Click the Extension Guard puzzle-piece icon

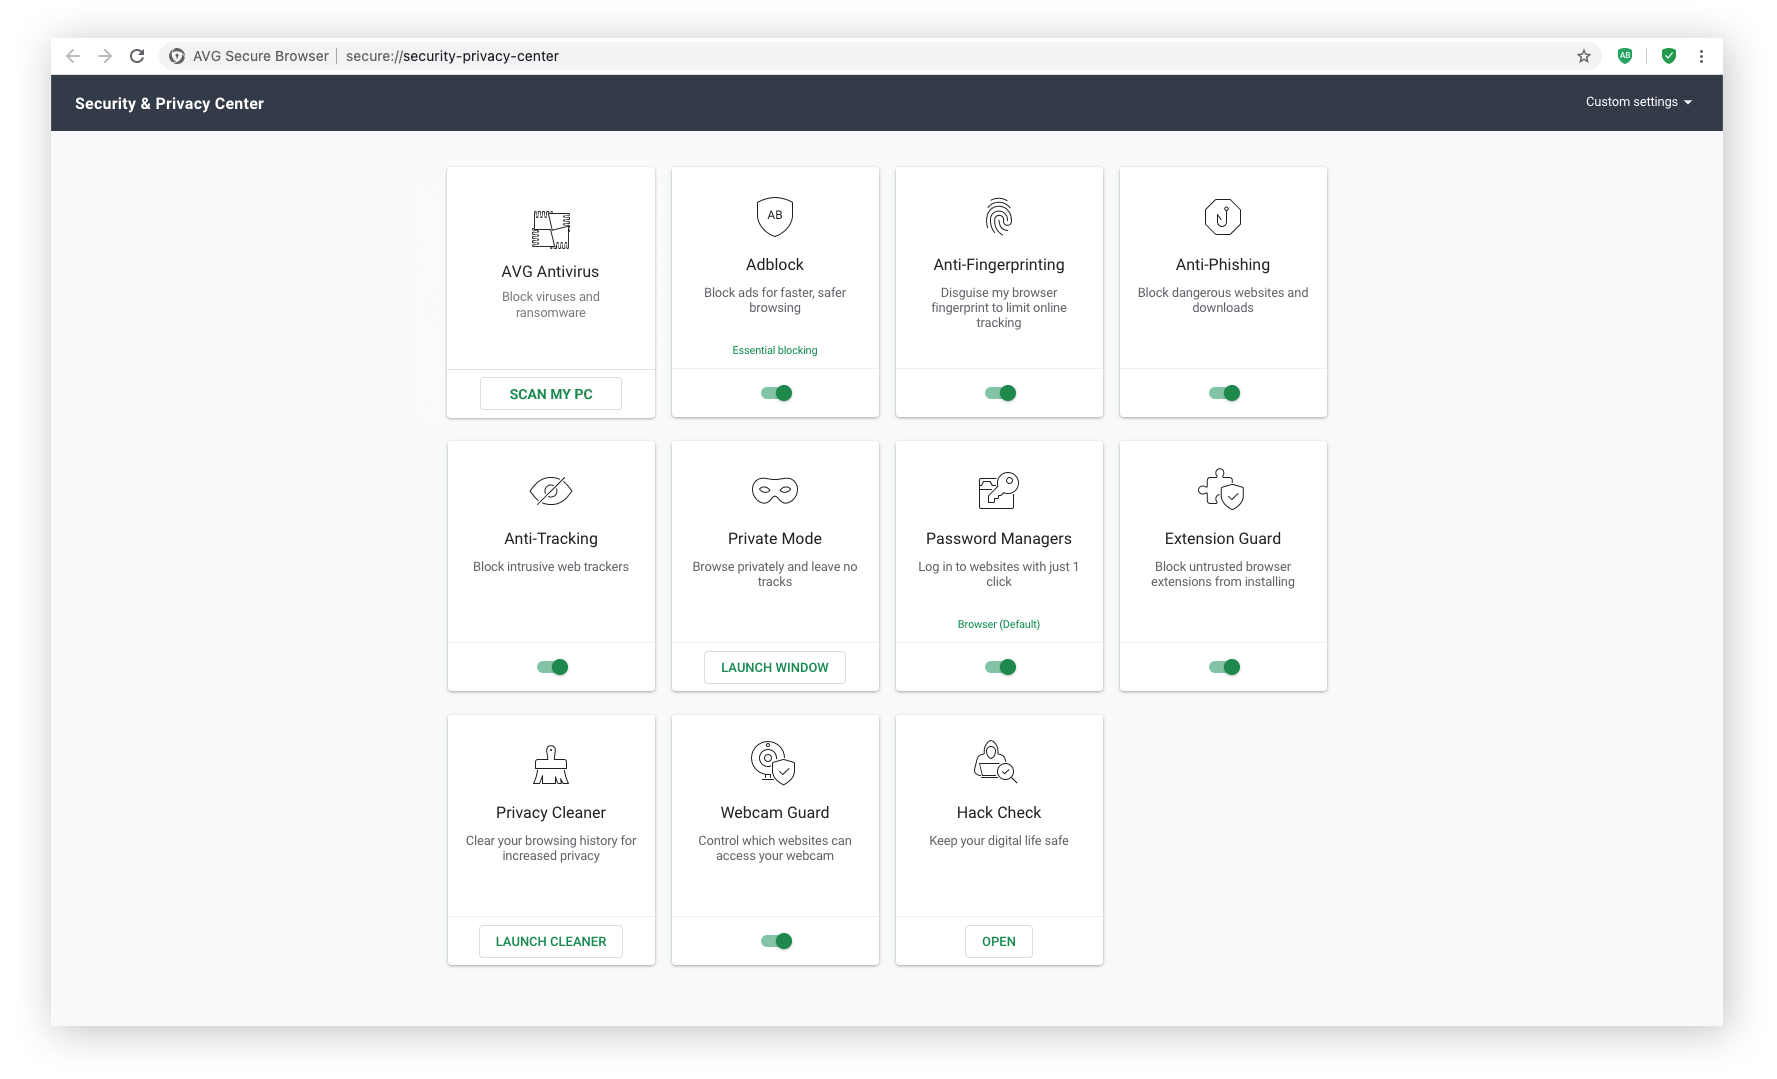[1222, 490]
